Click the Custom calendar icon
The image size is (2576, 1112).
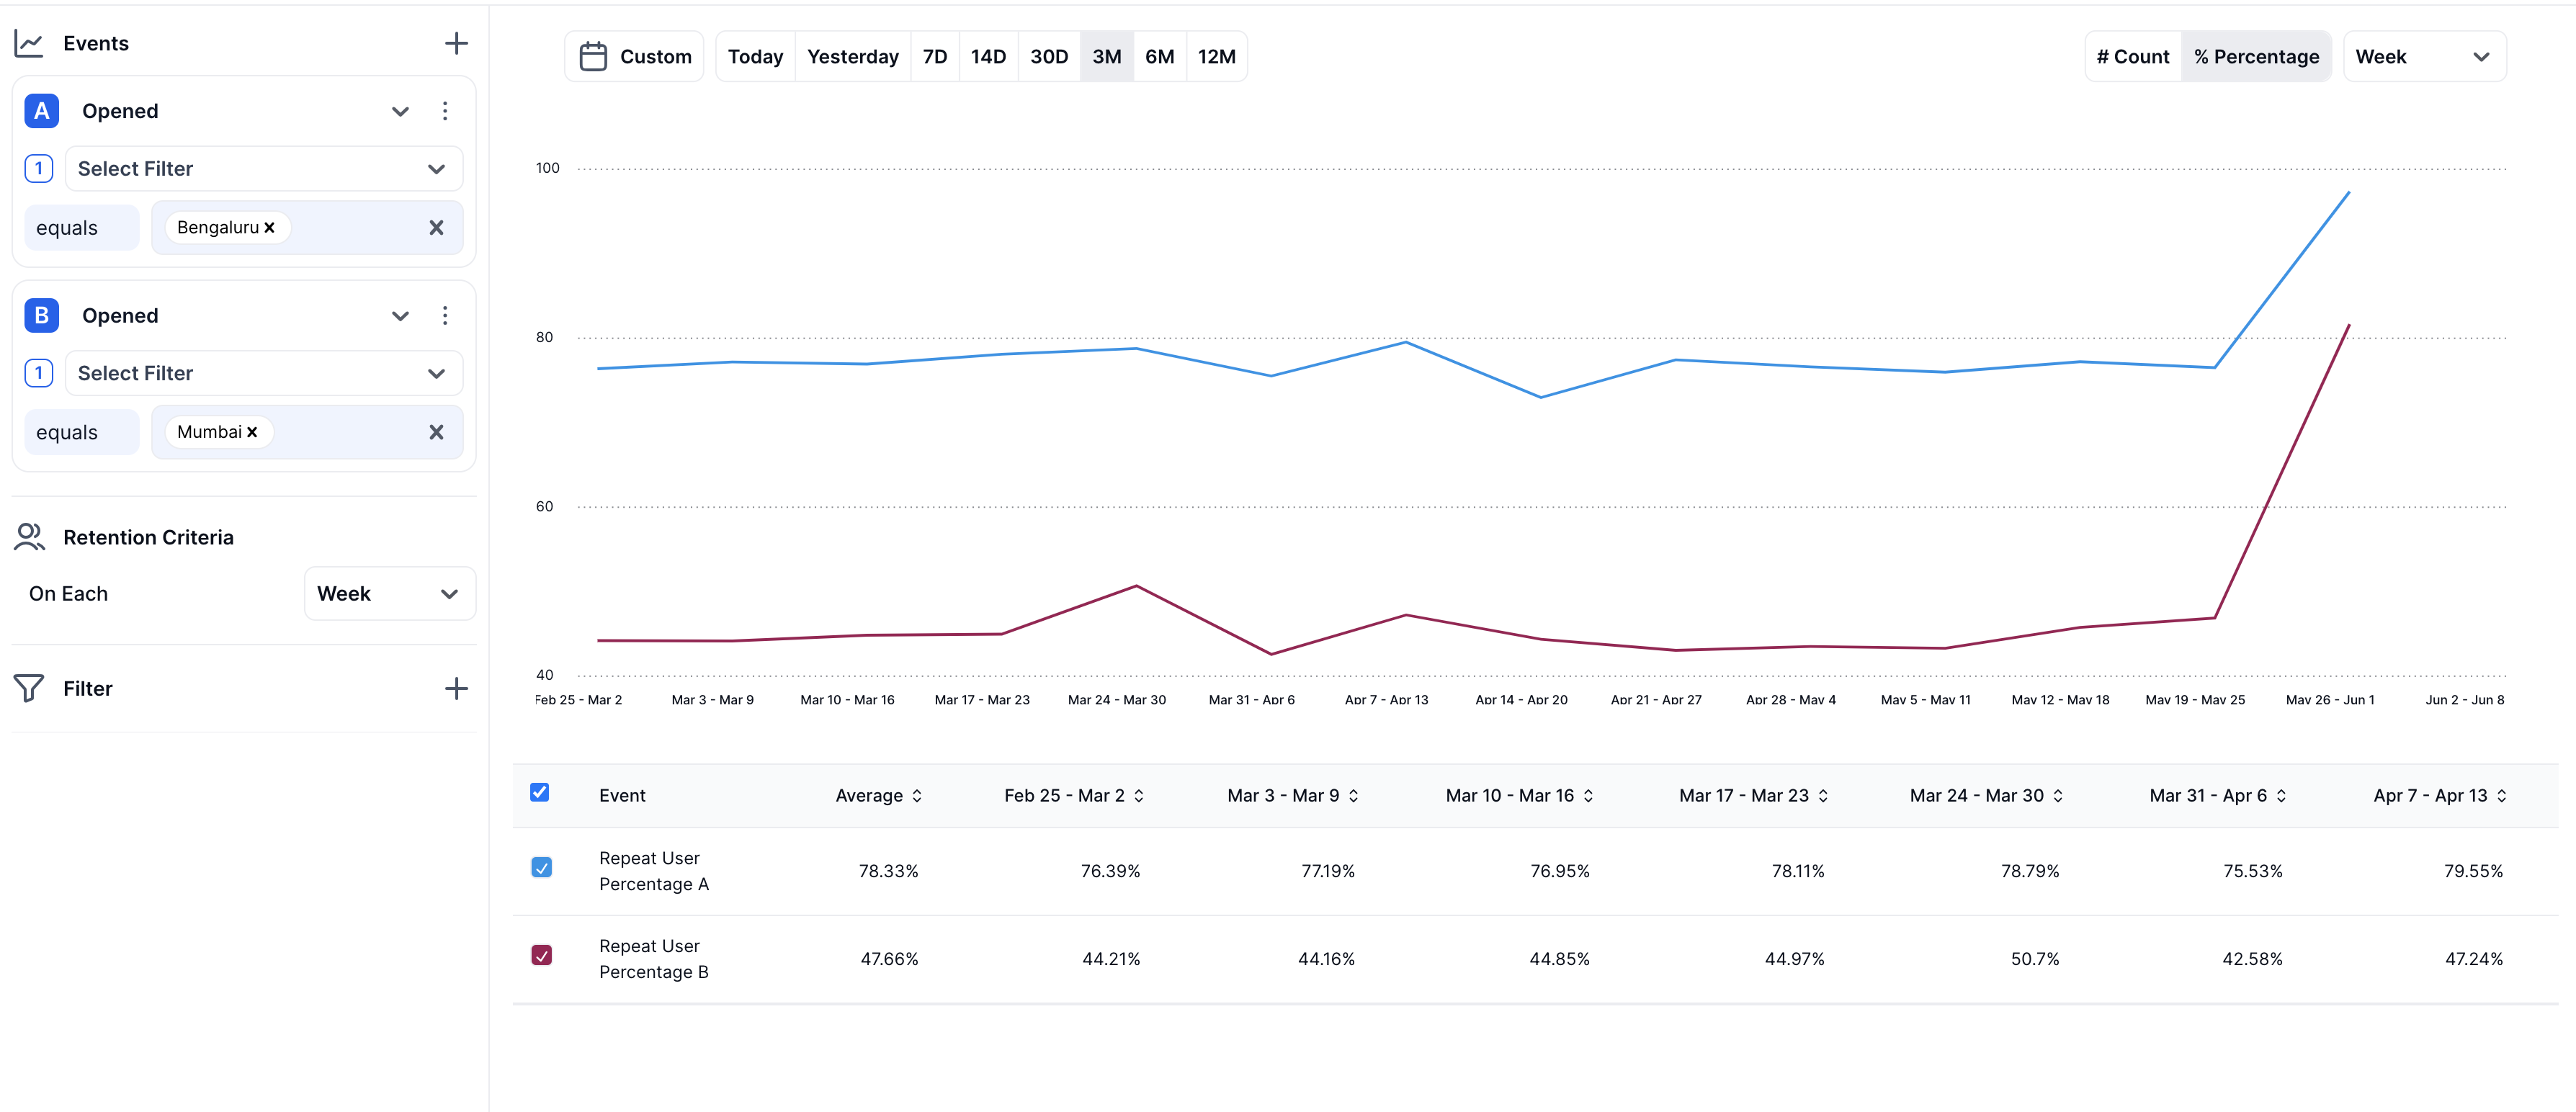[593, 57]
